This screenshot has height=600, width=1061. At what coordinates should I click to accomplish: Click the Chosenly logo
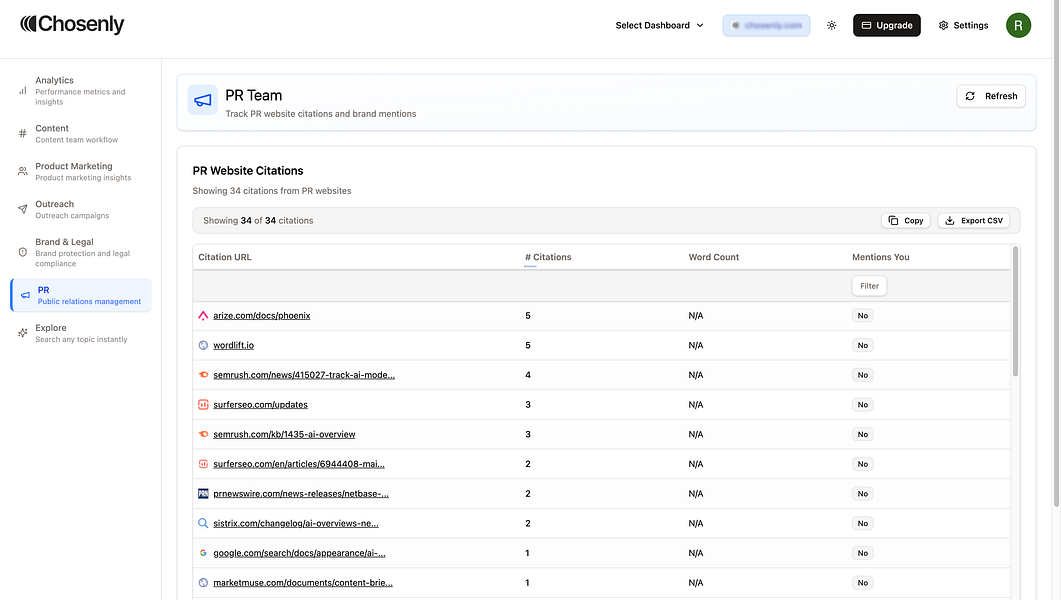[73, 24]
